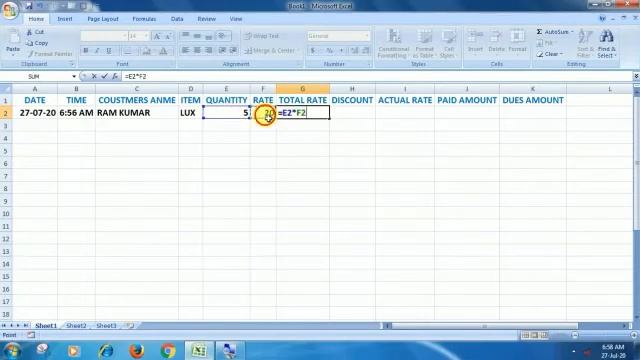Switch to Sheet2 tab
The image size is (640, 360).
coord(76,326)
